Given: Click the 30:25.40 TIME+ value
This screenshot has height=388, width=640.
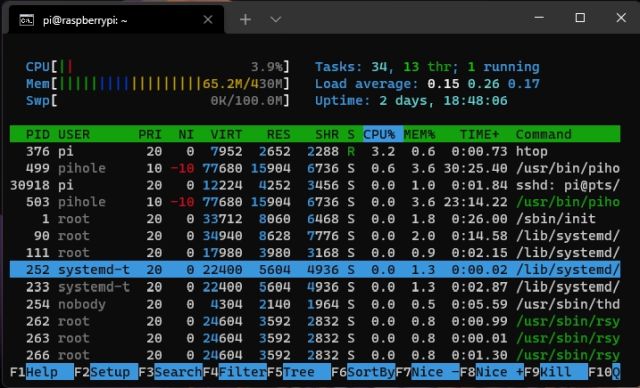Looking at the screenshot, I should click(x=476, y=168).
